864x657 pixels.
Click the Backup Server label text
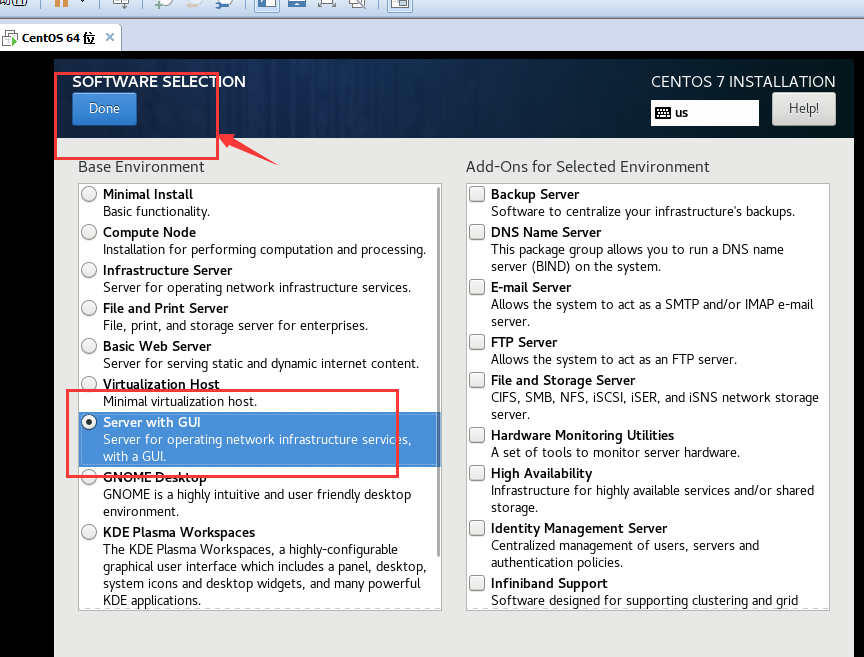[x=535, y=195]
